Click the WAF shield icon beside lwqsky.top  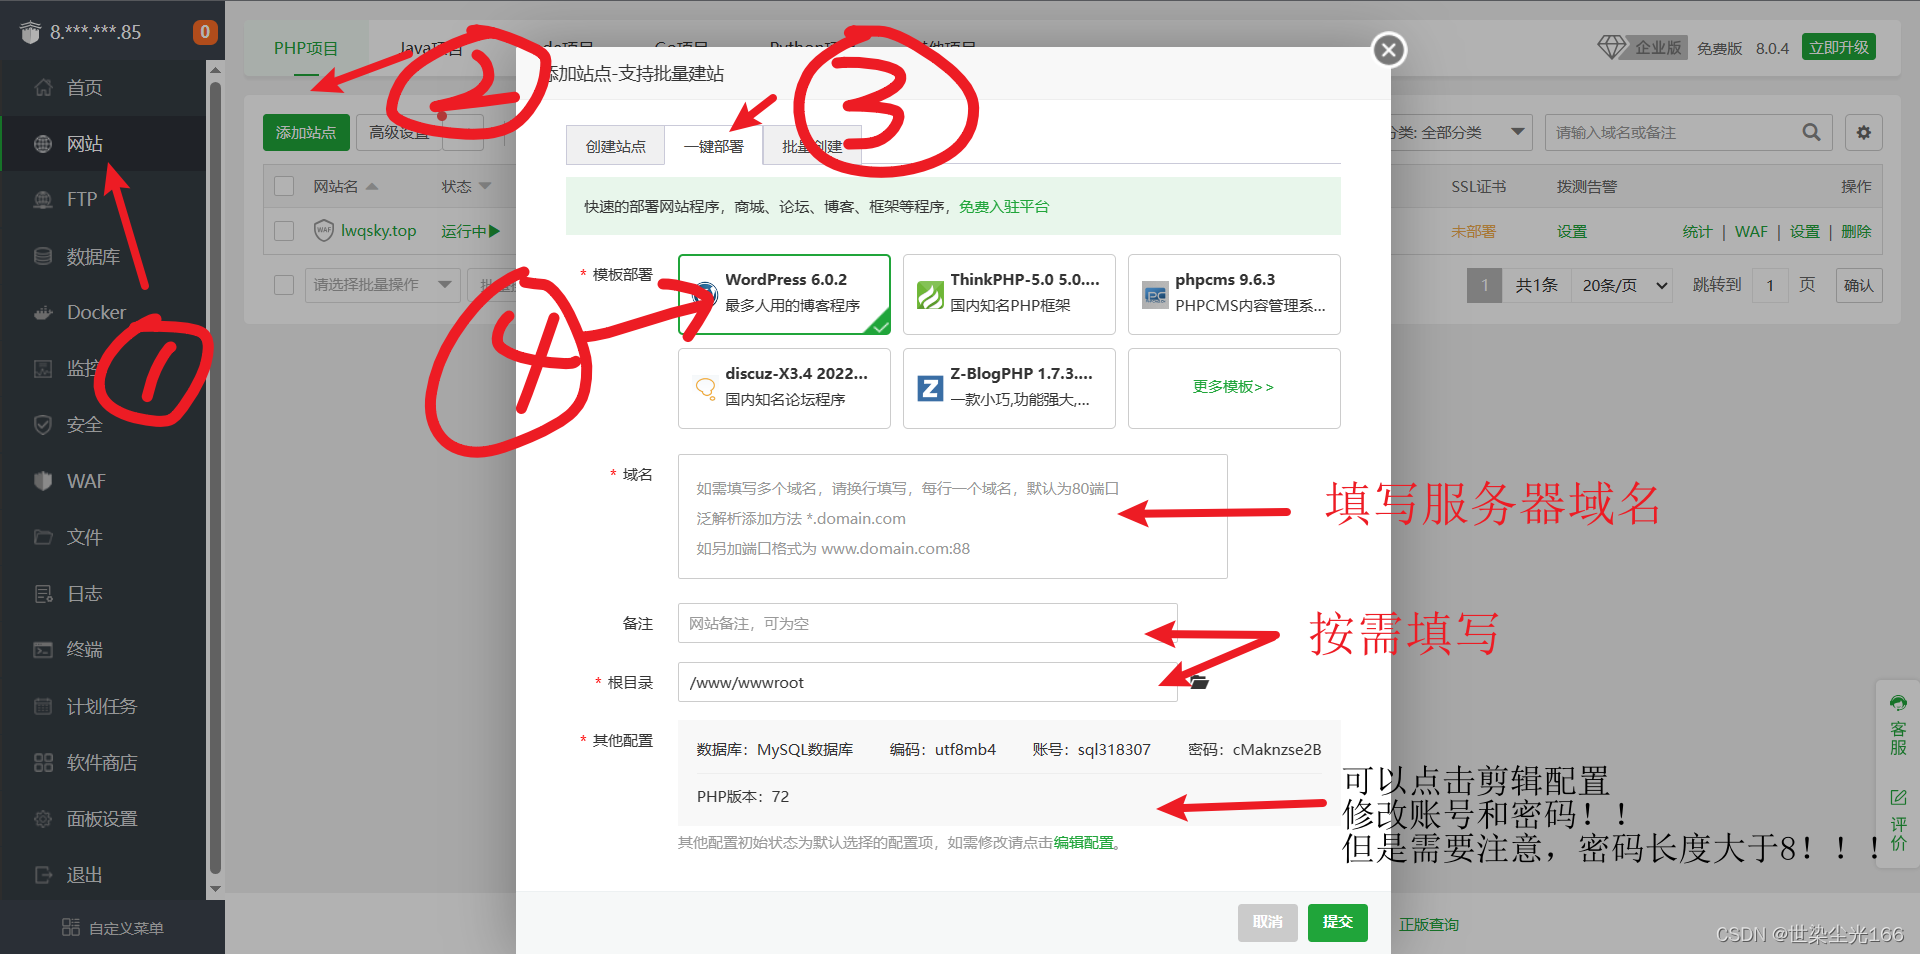click(x=323, y=231)
